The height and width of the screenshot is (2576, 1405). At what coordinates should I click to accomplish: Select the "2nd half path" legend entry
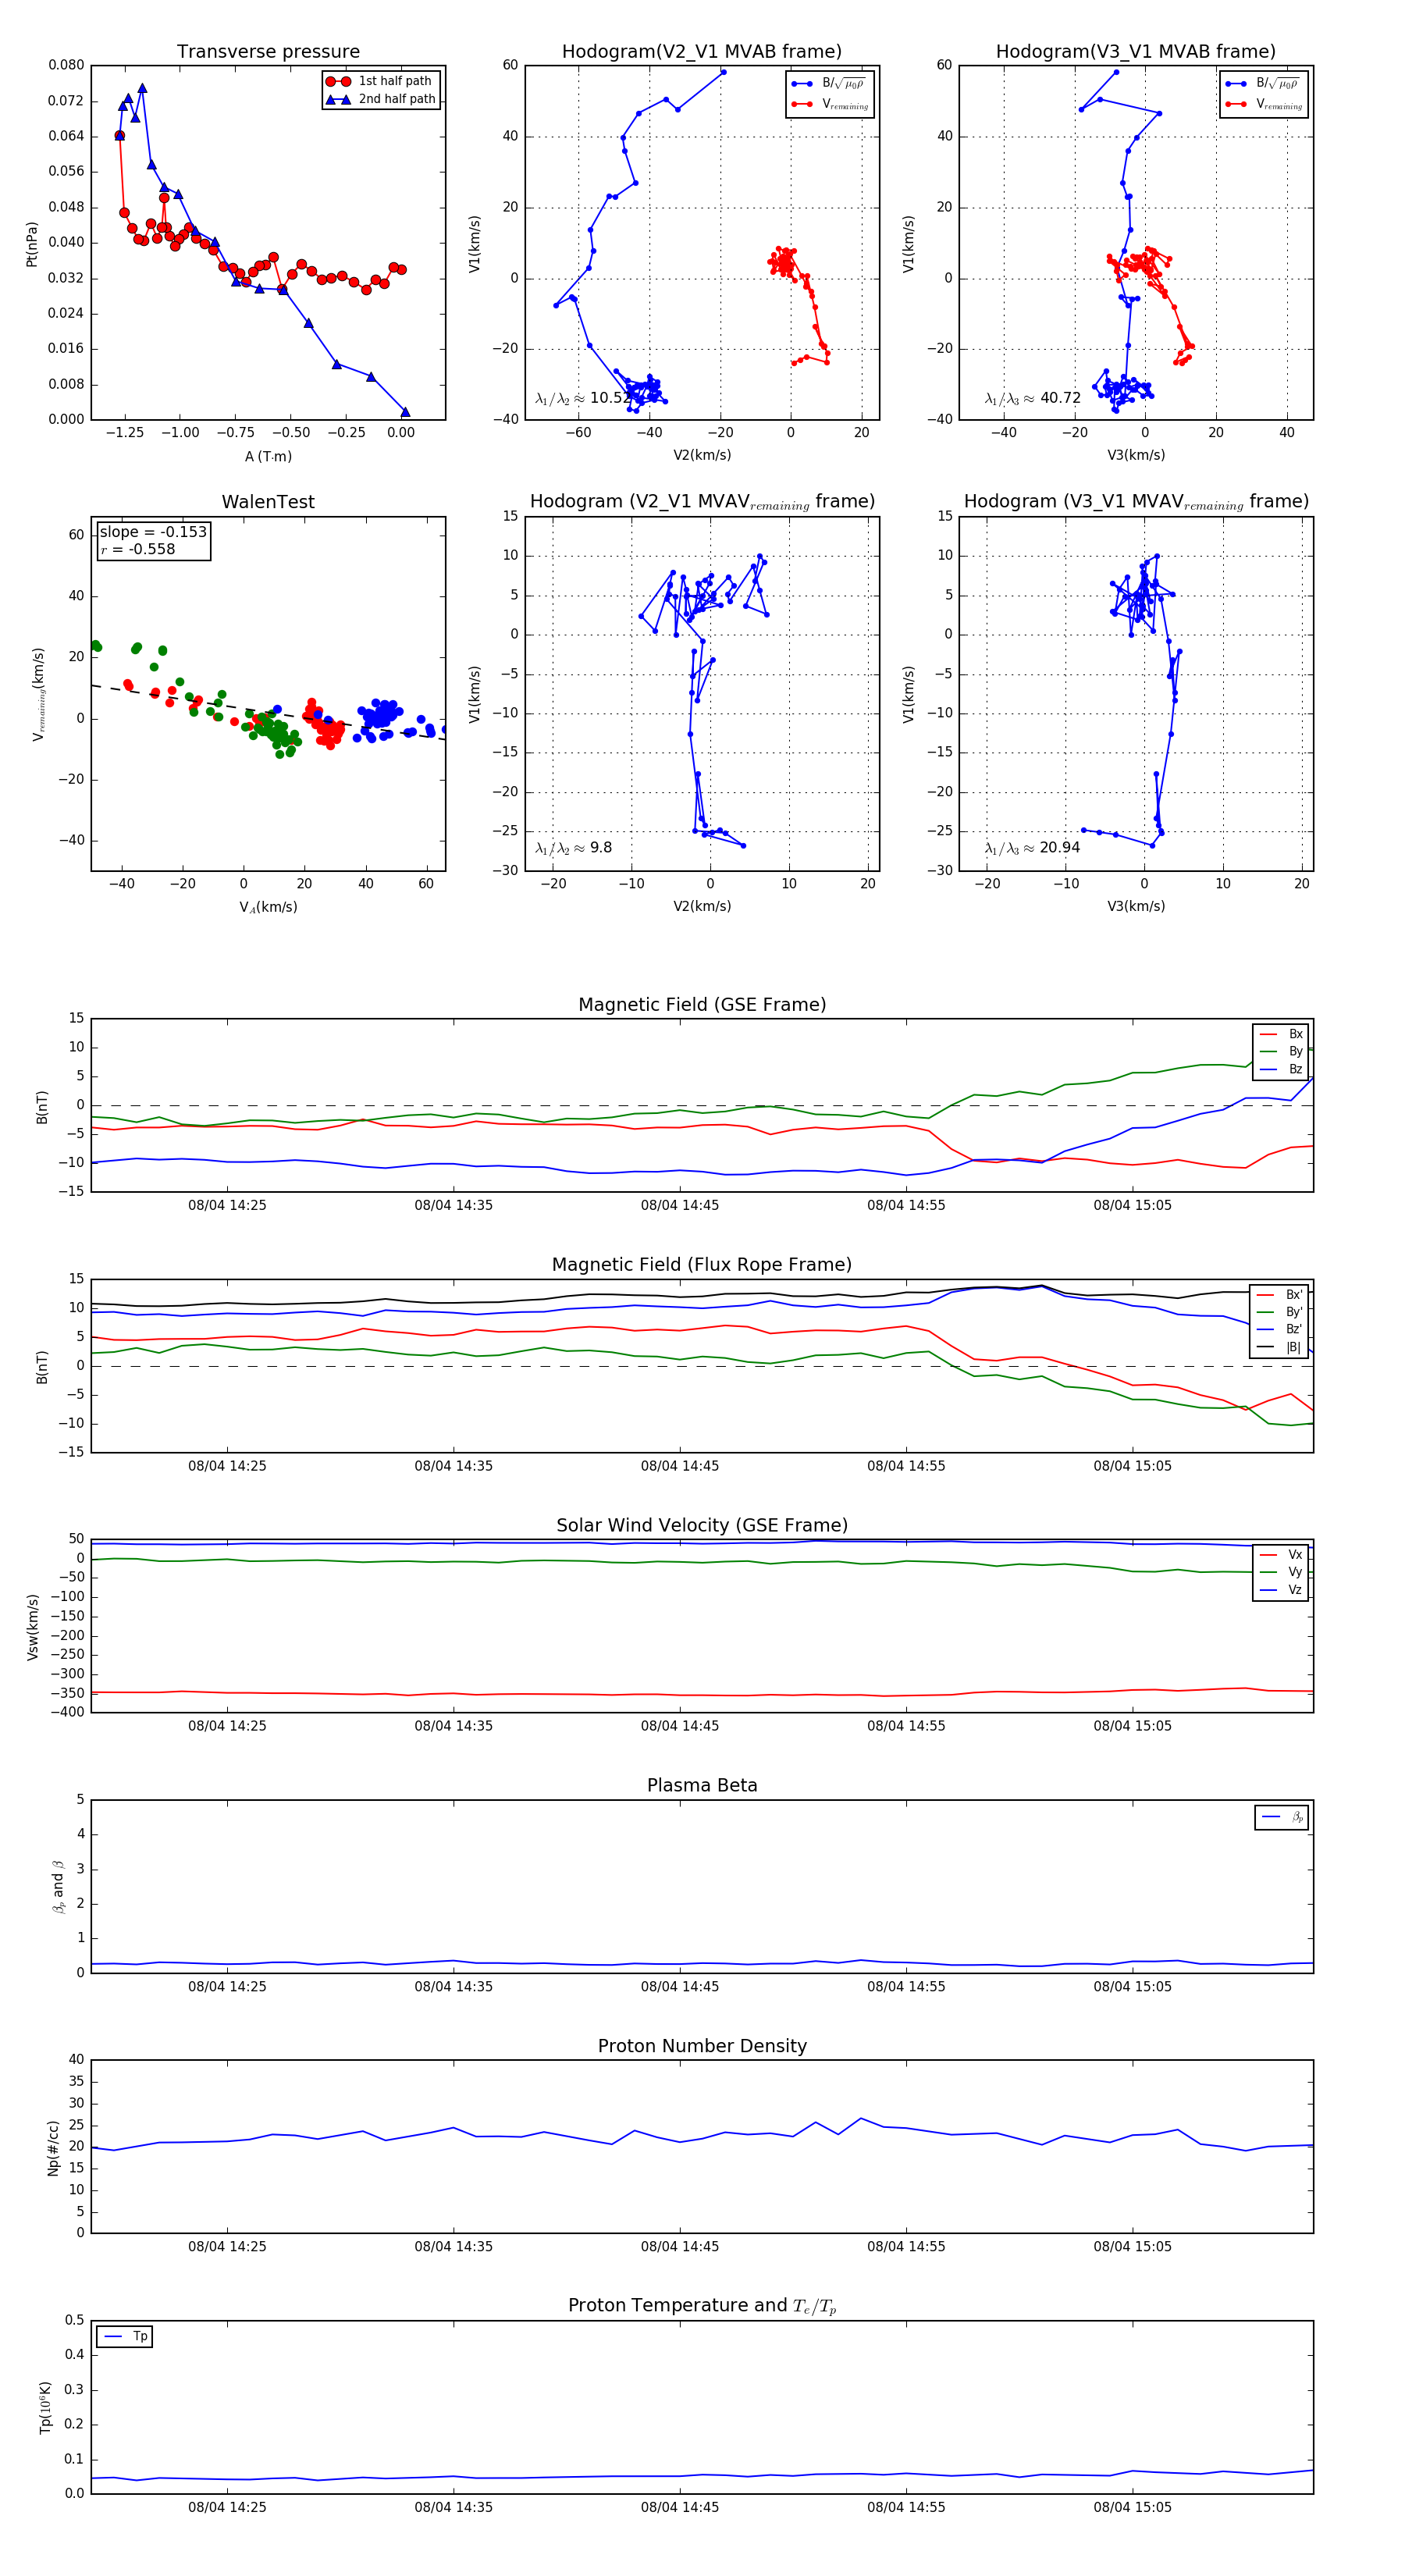coord(381,99)
